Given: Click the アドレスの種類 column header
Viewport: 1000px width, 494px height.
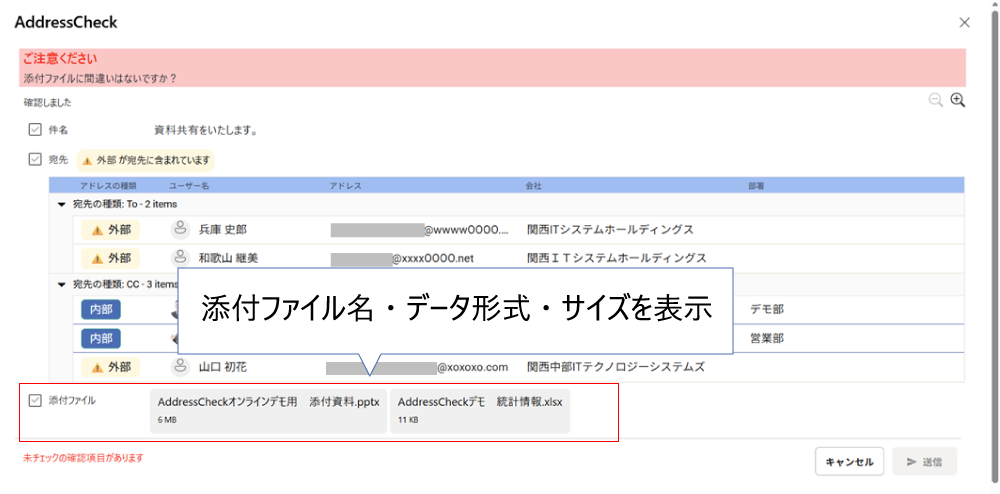Looking at the screenshot, I should 108,185.
